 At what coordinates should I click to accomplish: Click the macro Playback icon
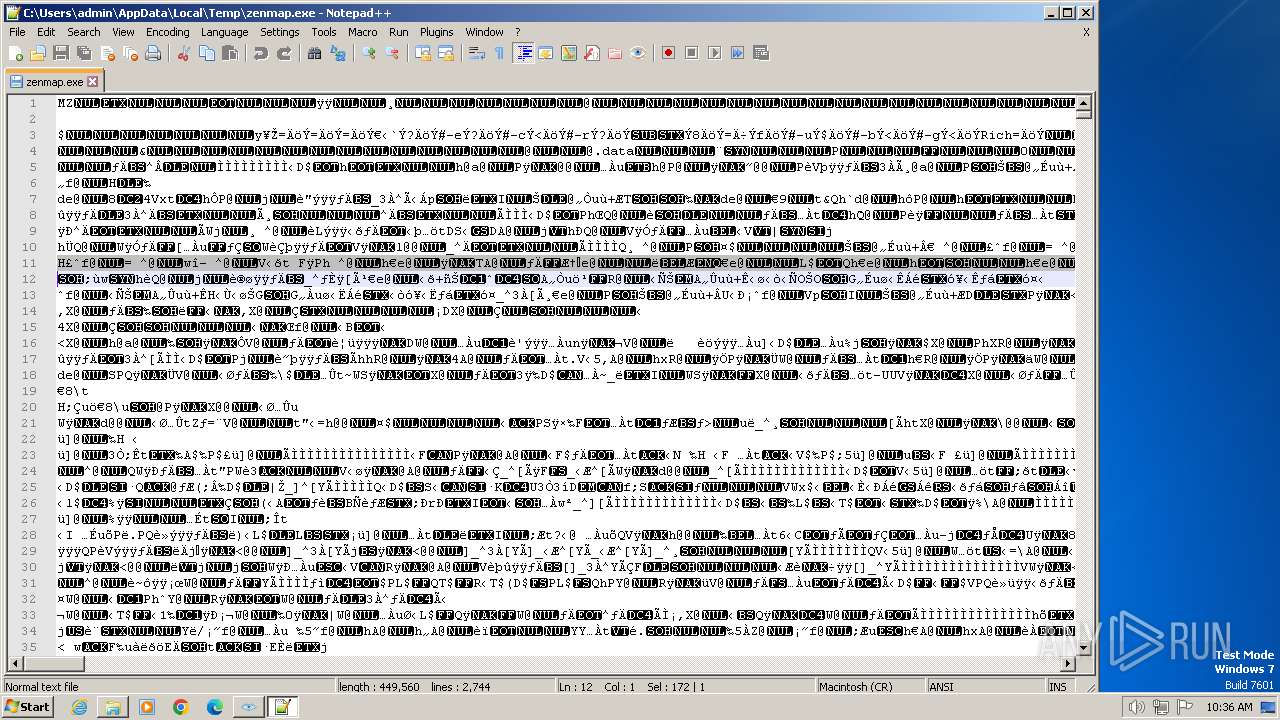tap(714, 53)
